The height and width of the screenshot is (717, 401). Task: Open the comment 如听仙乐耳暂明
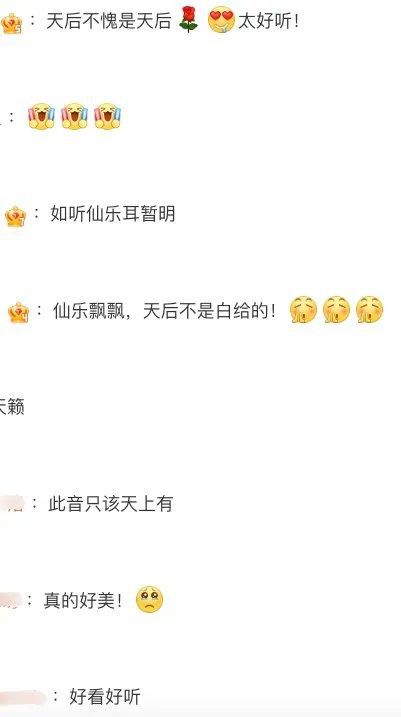click(x=112, y=214)
